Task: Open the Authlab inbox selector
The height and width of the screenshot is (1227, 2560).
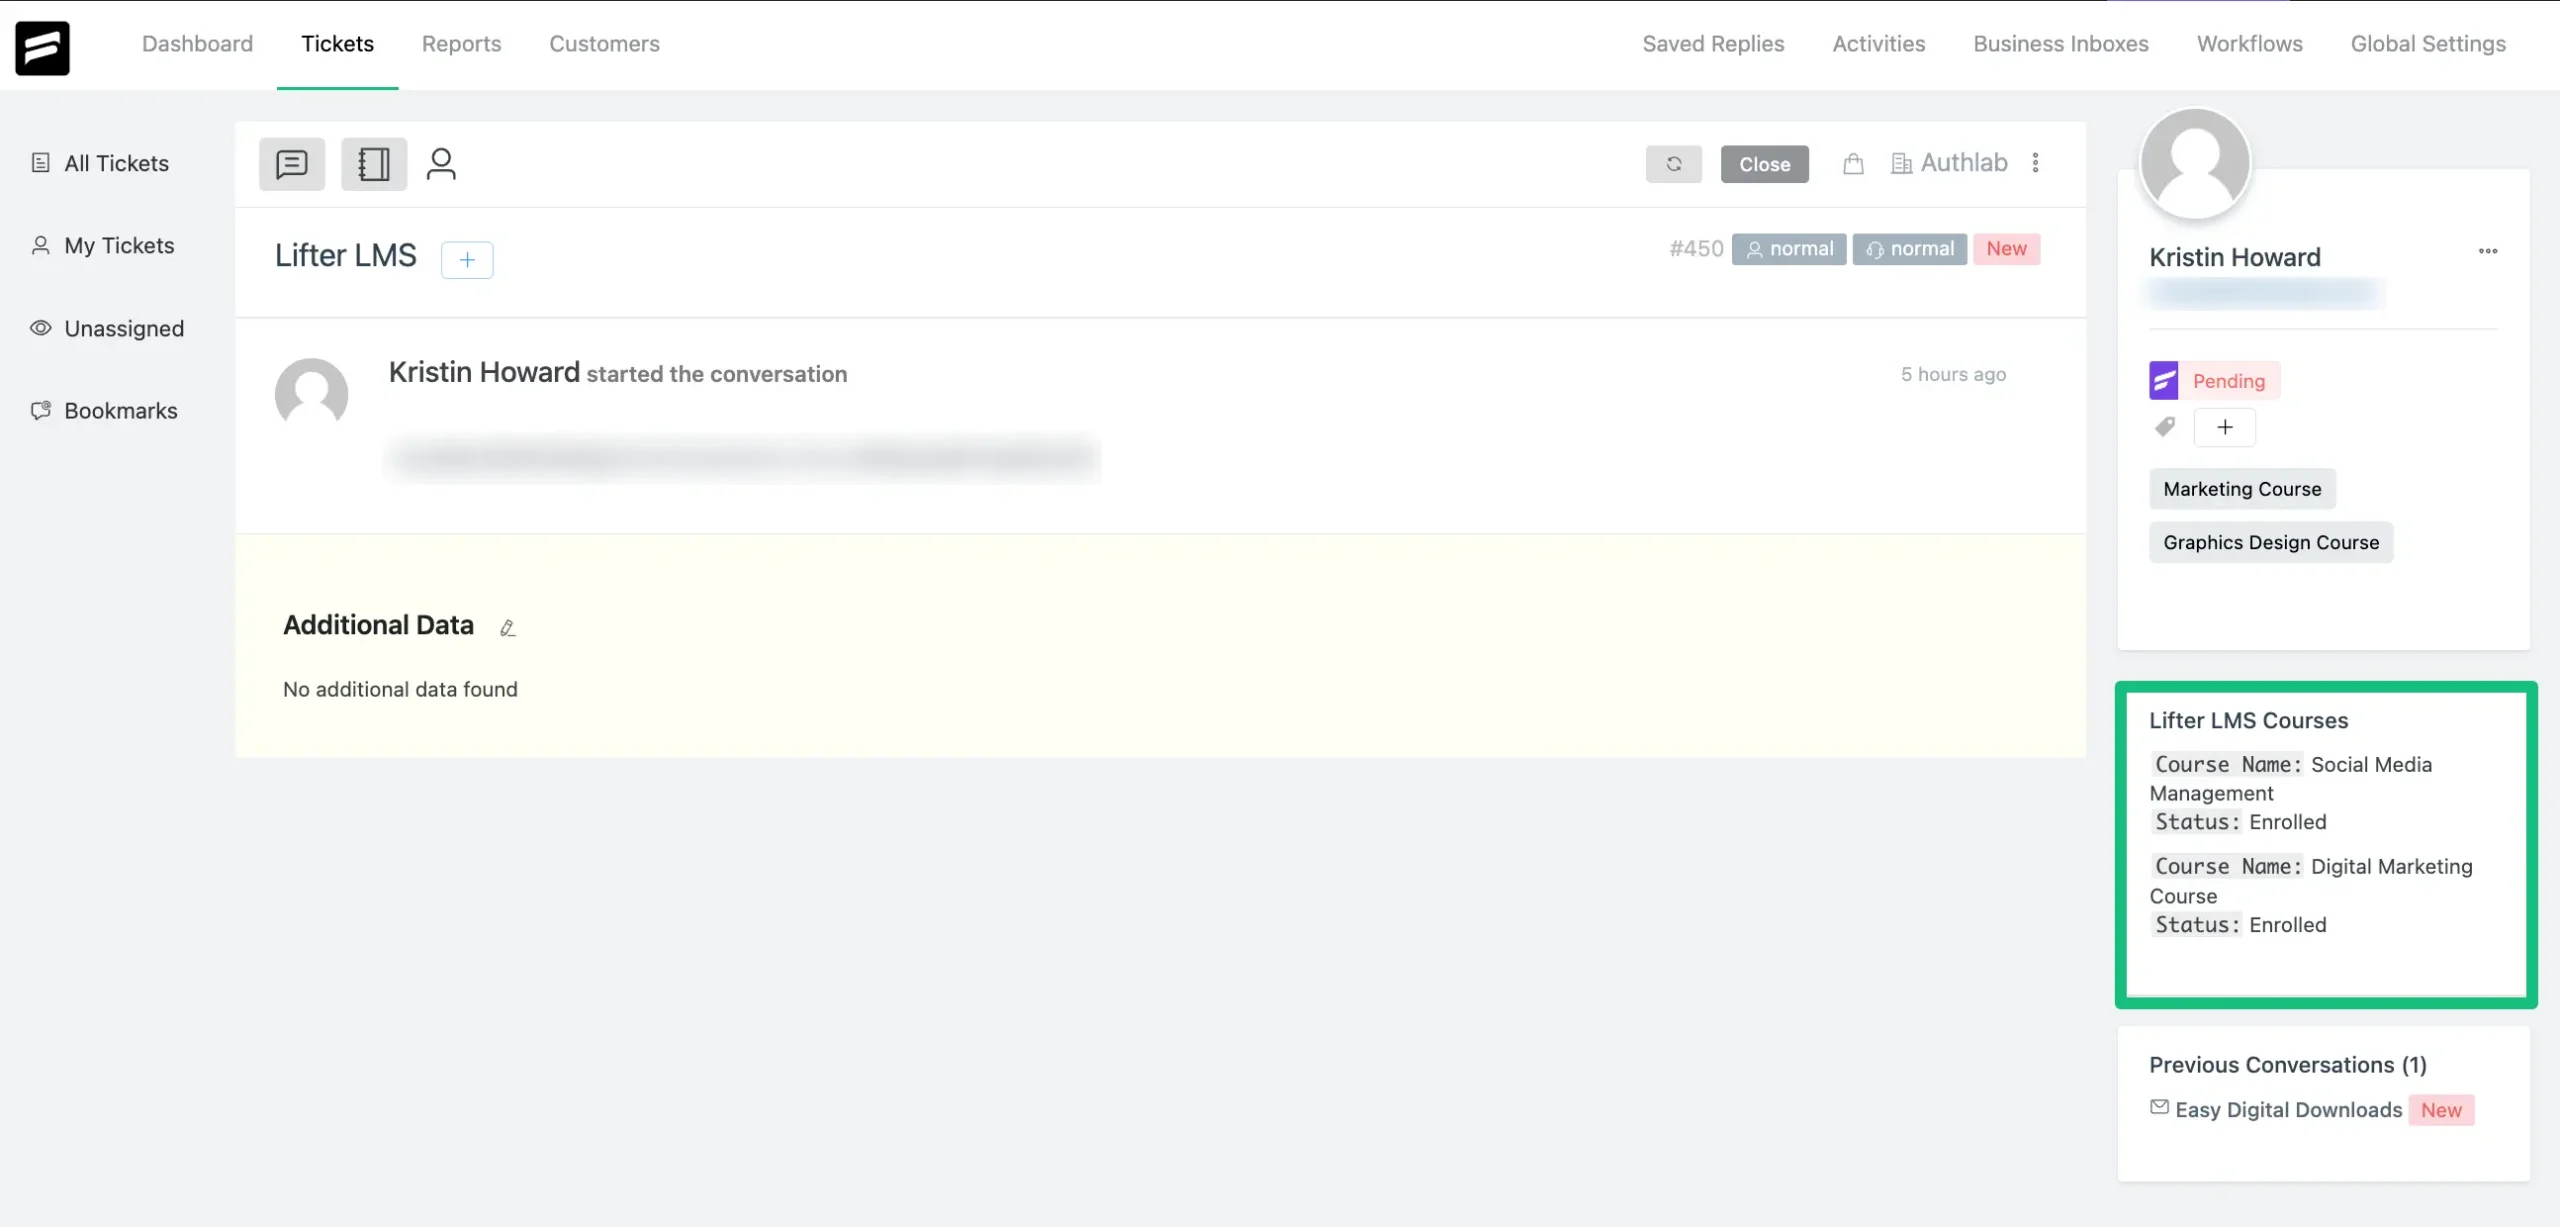Action: pos(1949,163)
